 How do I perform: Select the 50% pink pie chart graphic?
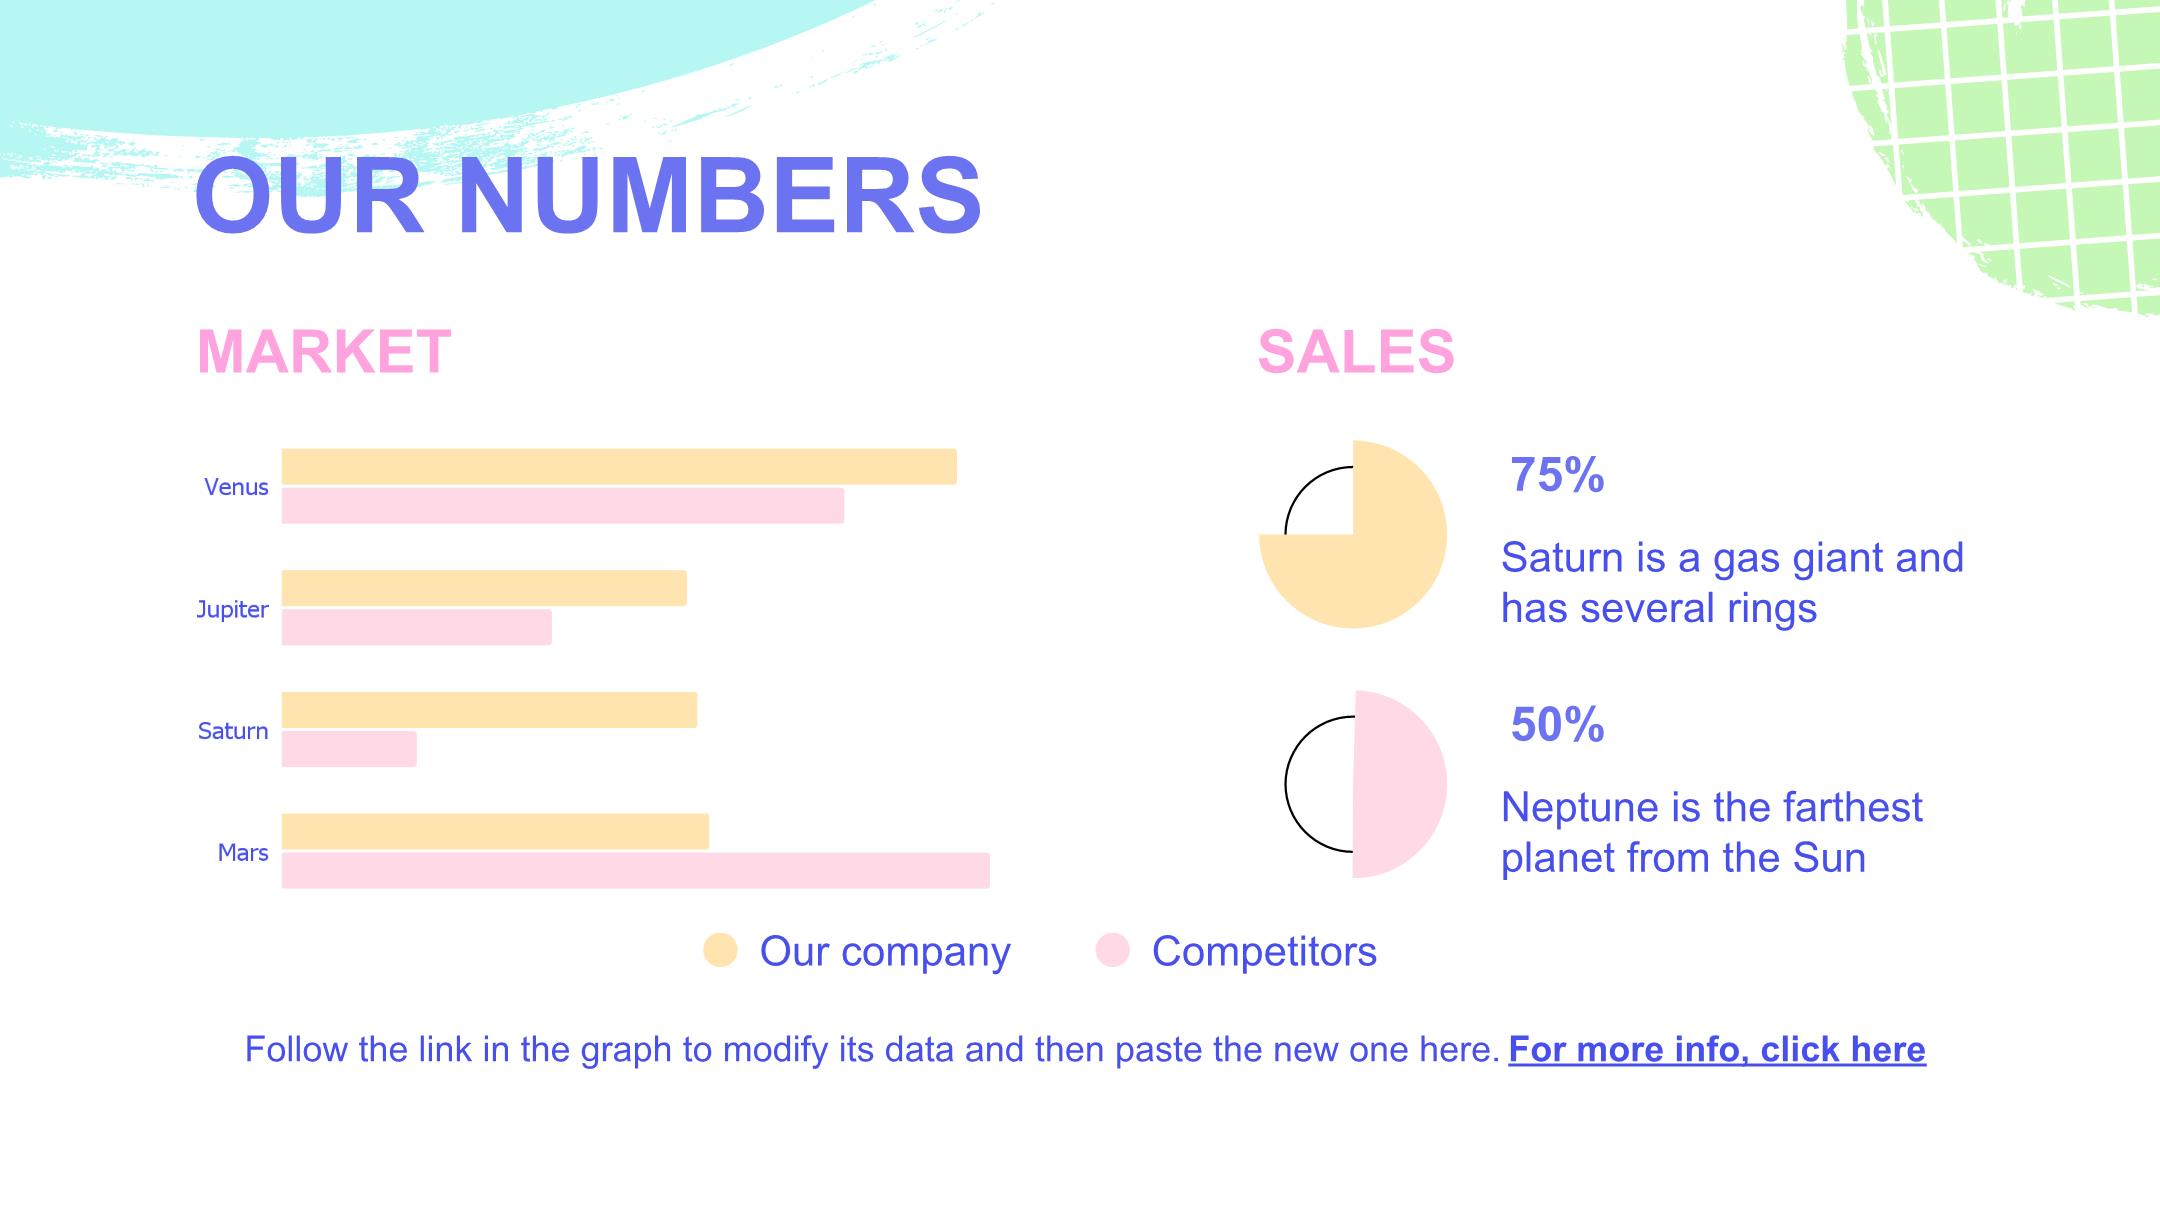1366,784
